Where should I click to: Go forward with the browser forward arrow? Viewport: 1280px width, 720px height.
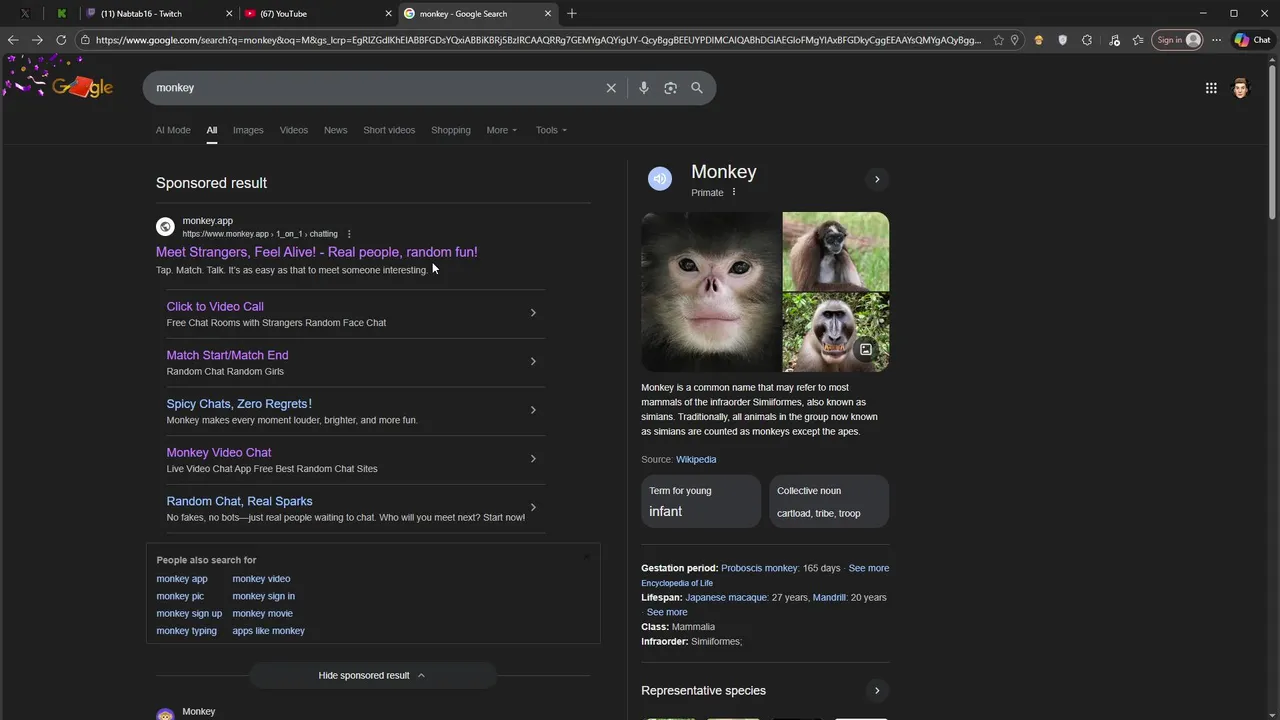tap(37, 40)
